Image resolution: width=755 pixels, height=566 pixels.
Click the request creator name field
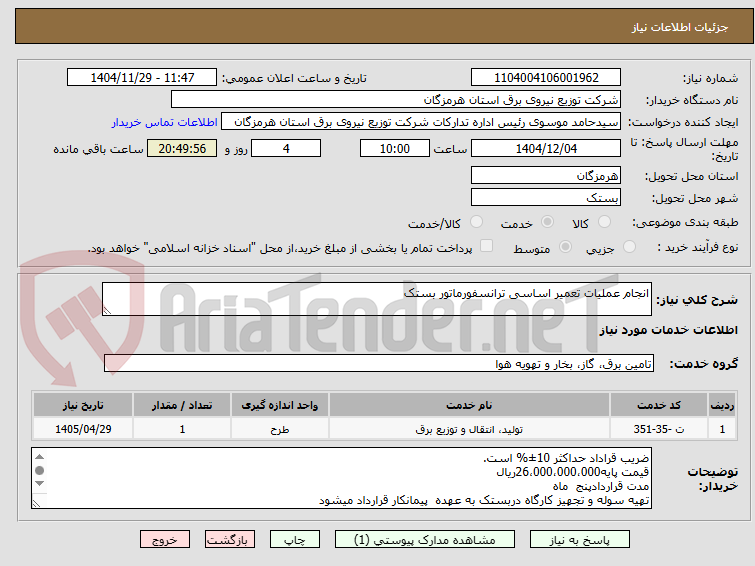click(x=421, y=122)
